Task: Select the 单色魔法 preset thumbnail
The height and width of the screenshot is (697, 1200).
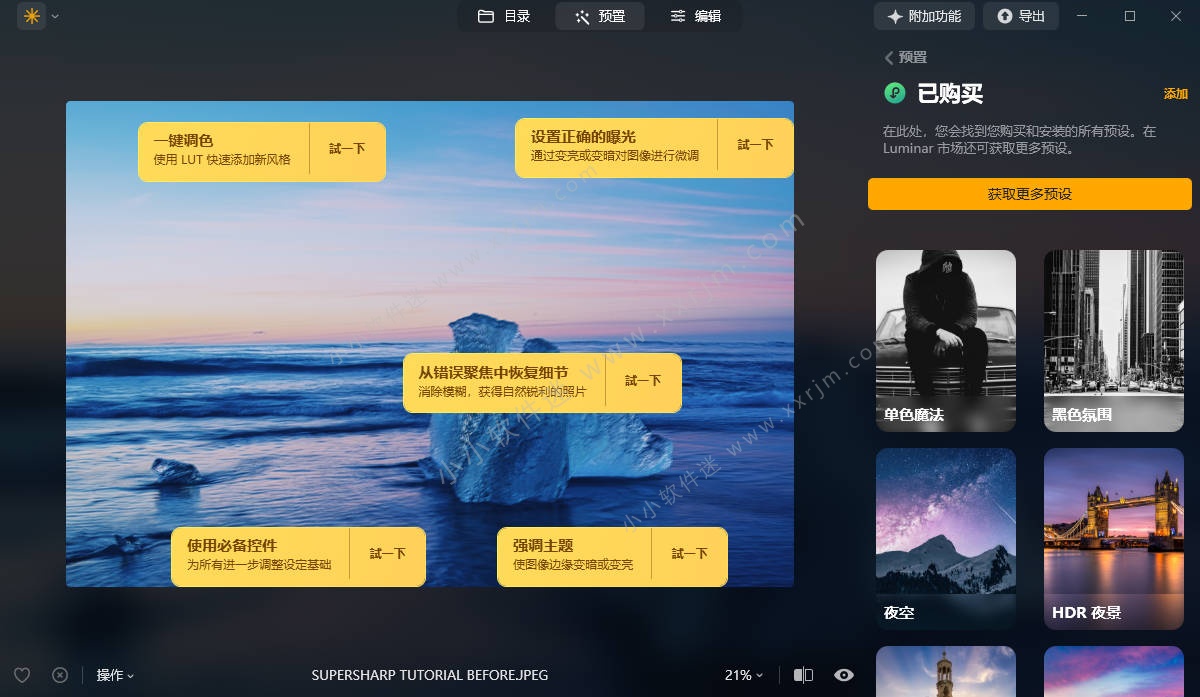Action: click(945, 340)
